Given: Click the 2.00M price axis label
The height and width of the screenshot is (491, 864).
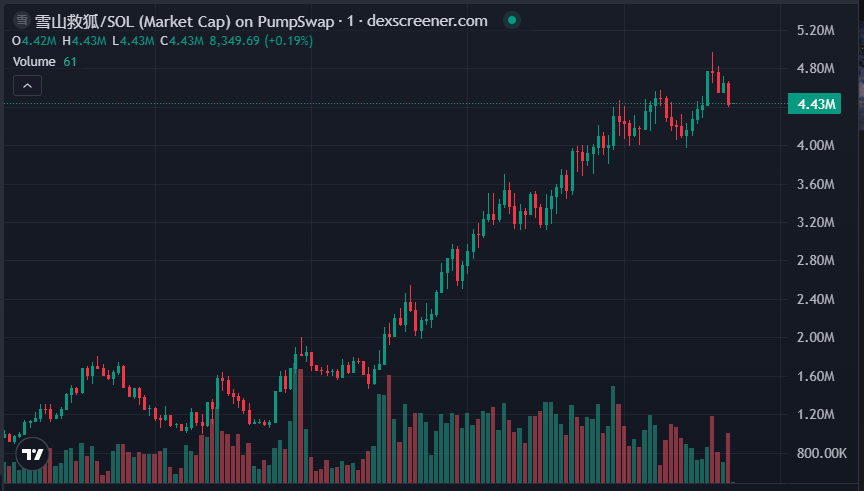Looking at the screenshot, I should tap(816, 337).
